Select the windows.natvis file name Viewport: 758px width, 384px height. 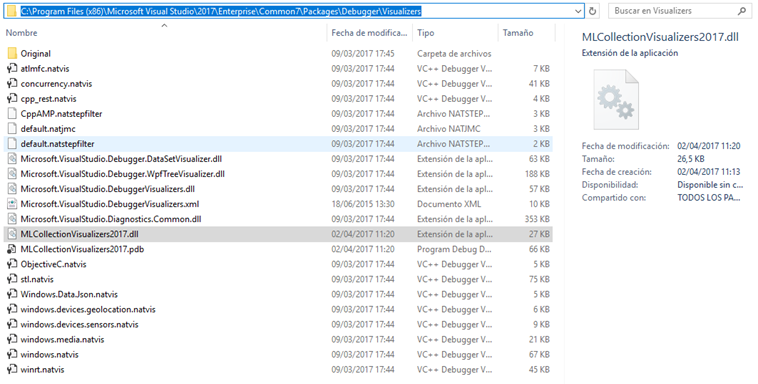(49, 354)
